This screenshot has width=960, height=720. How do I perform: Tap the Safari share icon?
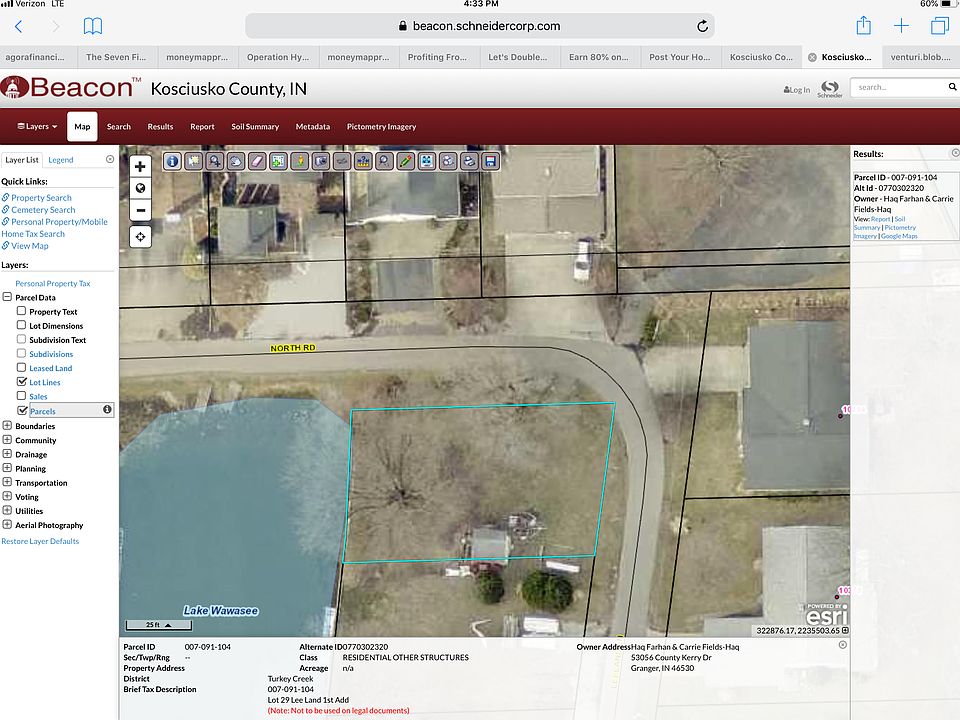(863, 25)
